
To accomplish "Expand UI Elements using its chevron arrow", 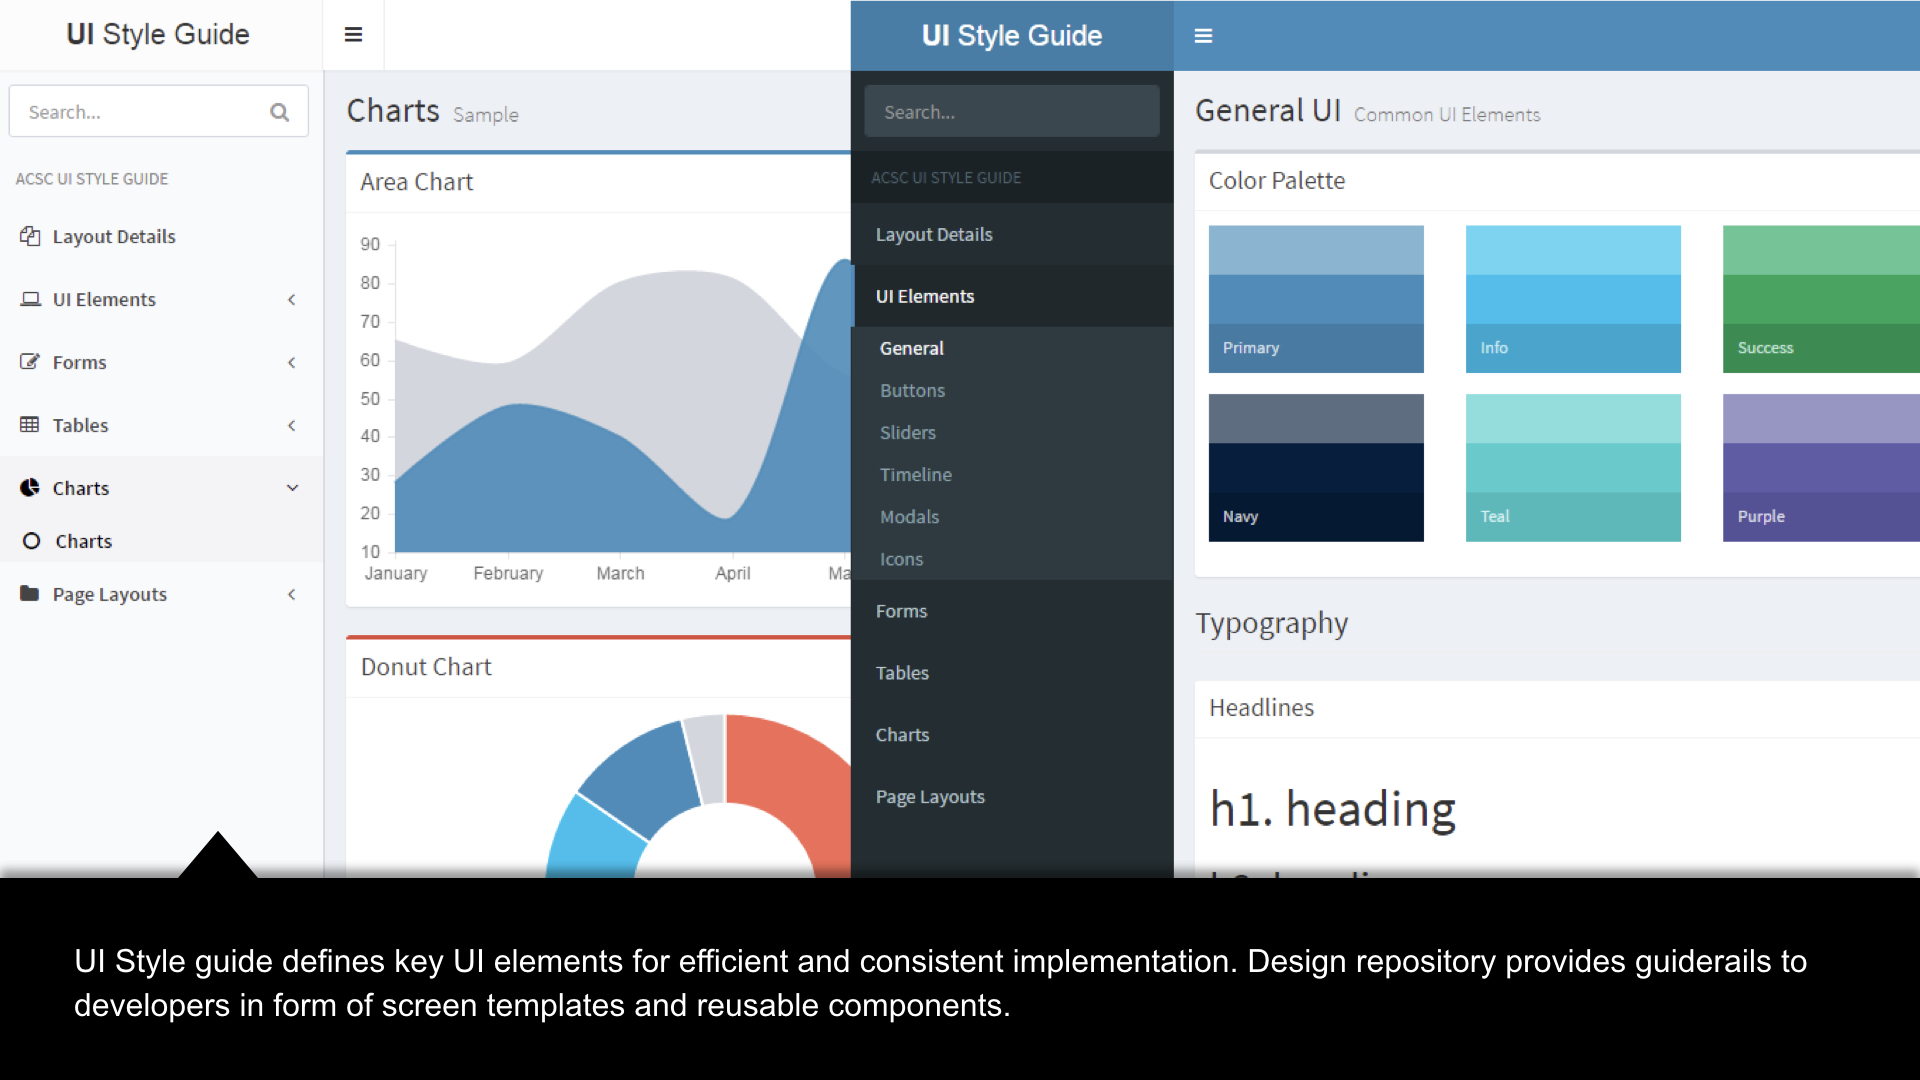I will point(292,299).
